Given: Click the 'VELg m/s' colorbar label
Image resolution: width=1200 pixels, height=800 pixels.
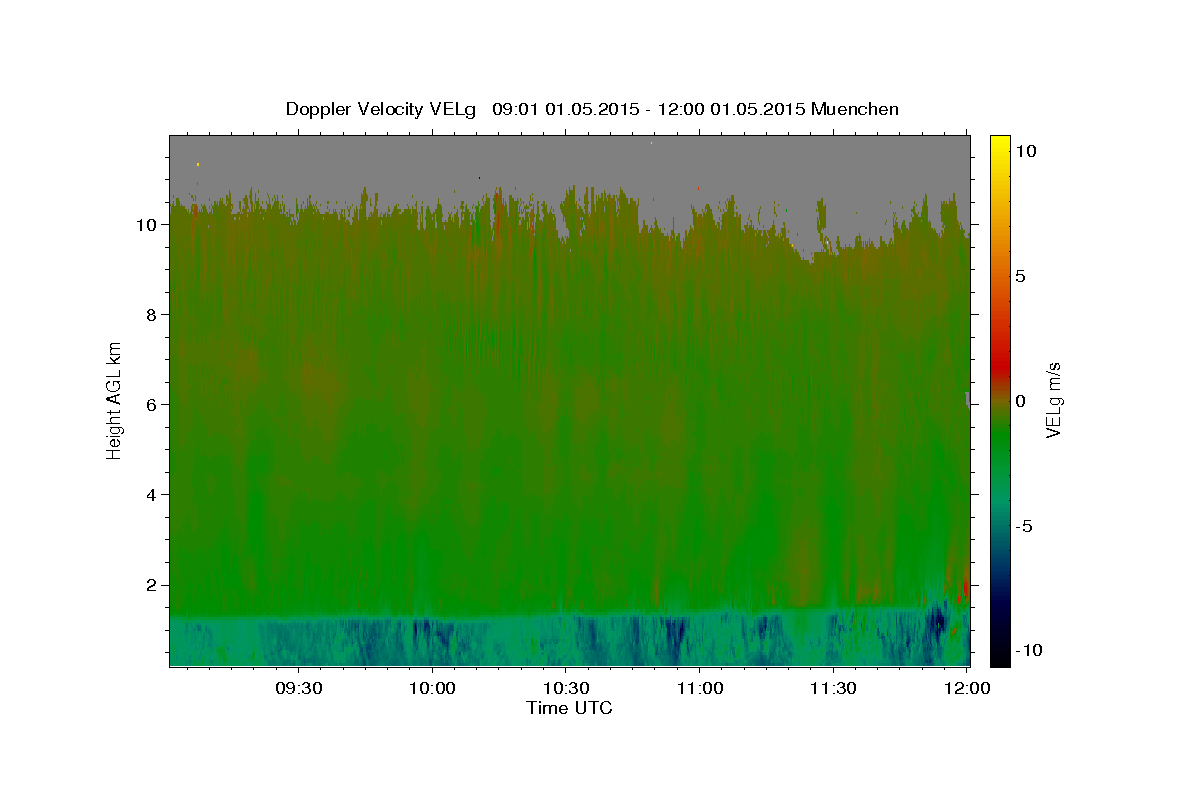Looking at the screenshot, I should [1054, 399].
